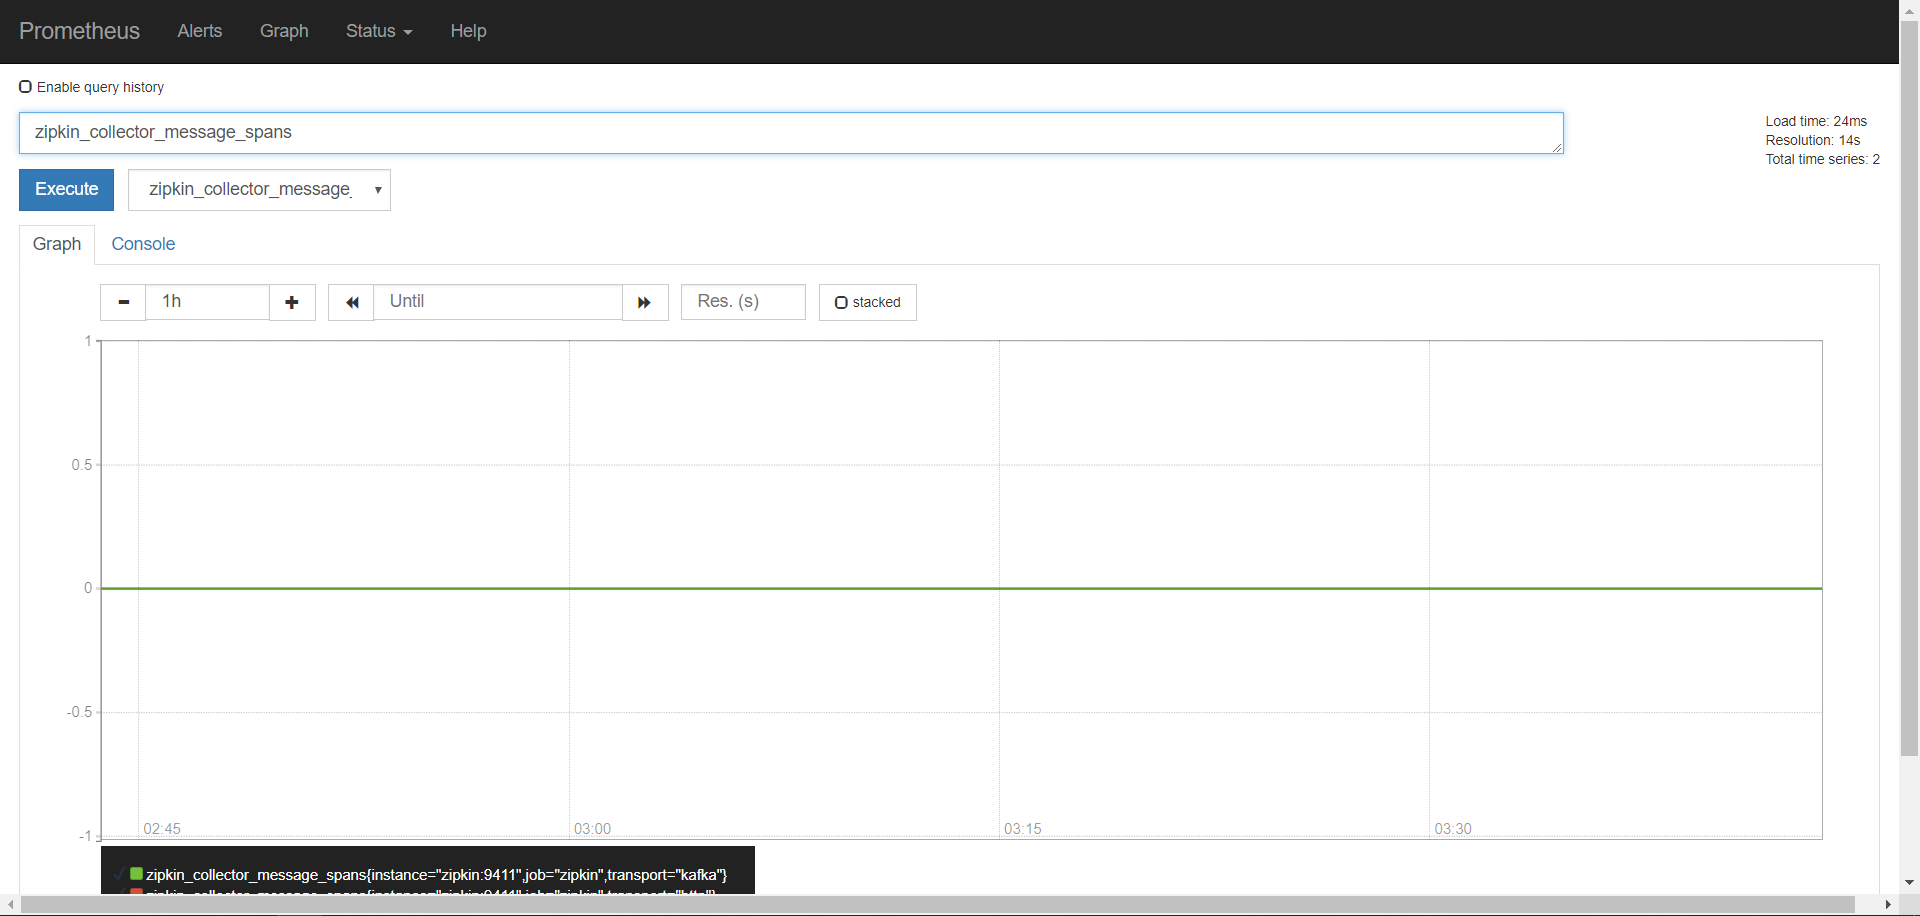Click the Until end time field

498,302
